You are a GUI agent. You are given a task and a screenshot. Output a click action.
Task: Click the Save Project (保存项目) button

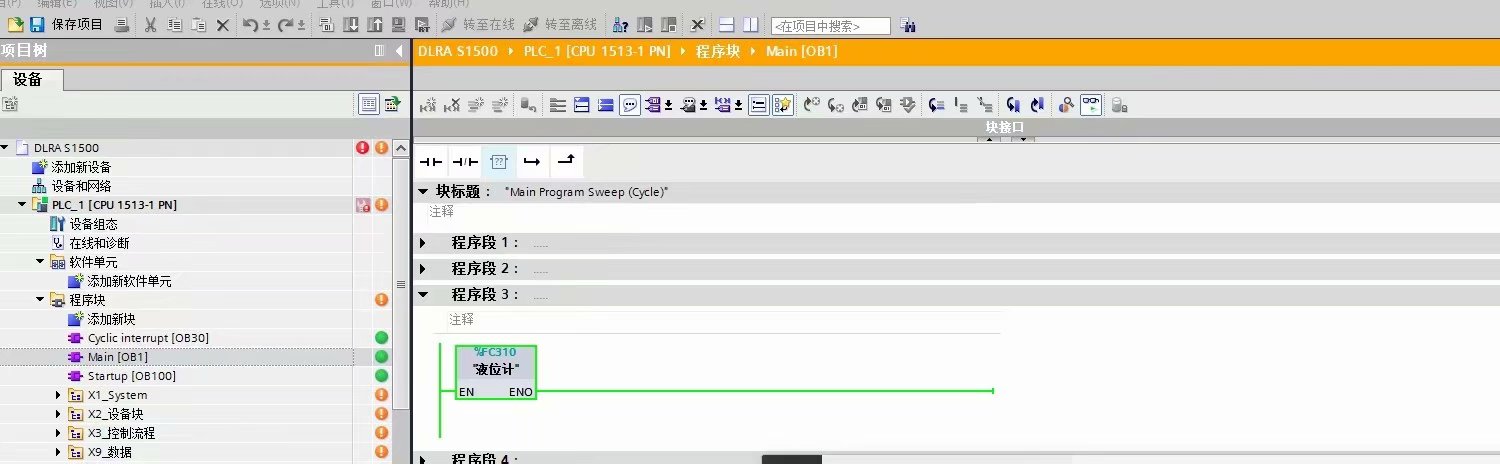[x=66, y=25]
